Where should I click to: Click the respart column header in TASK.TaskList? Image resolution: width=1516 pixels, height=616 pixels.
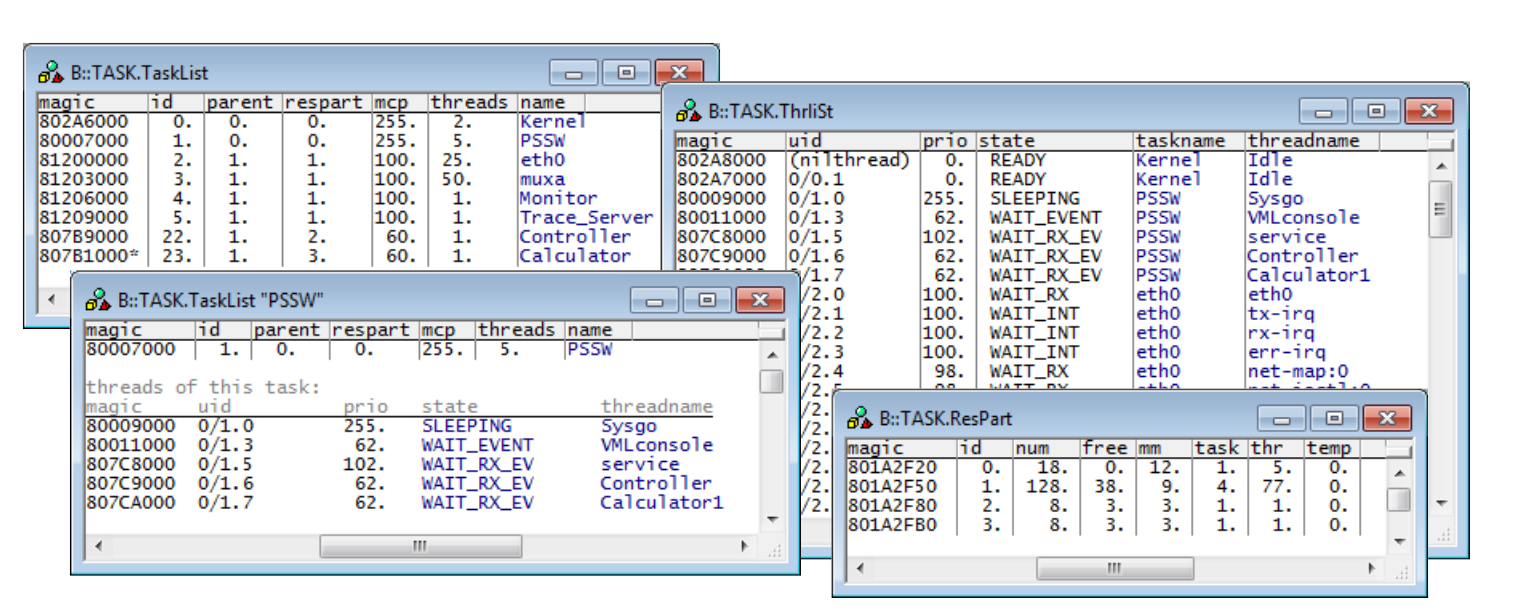326,102
